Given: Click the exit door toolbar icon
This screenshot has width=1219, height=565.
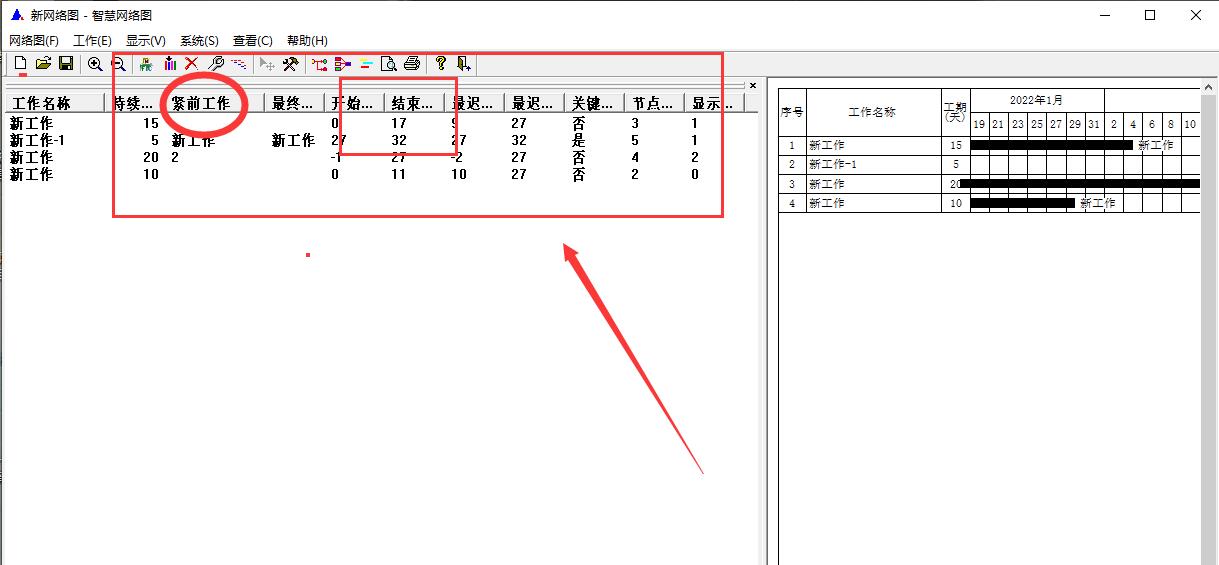Looking at the screenshot, I should click(x=464, y=64).
